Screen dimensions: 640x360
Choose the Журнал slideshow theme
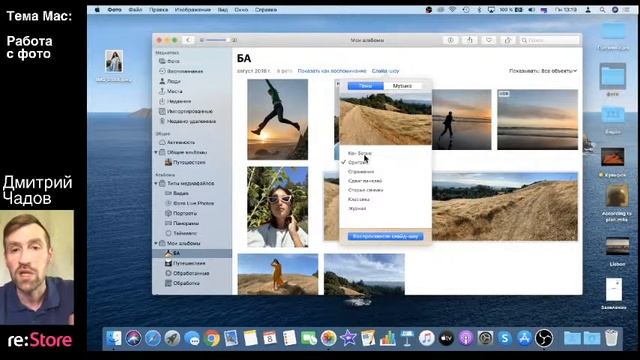(357, 209)
